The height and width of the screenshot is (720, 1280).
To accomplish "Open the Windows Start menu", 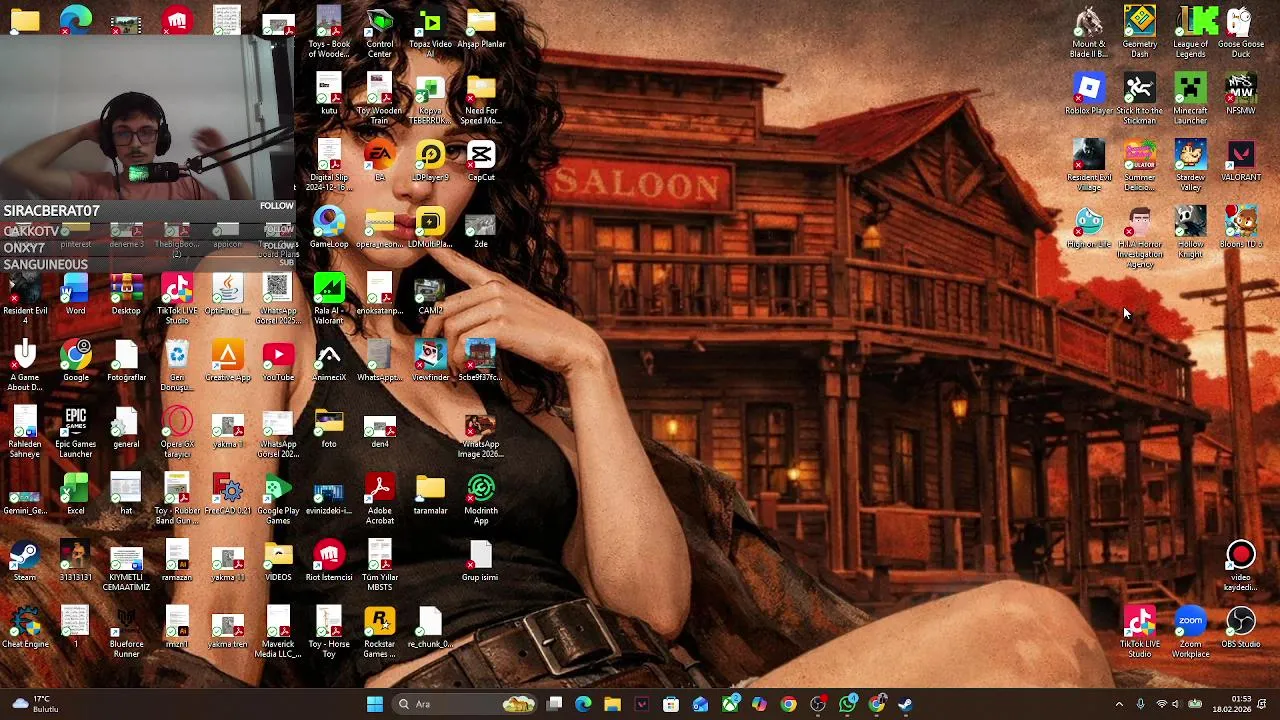I will [x=375, y=704].
